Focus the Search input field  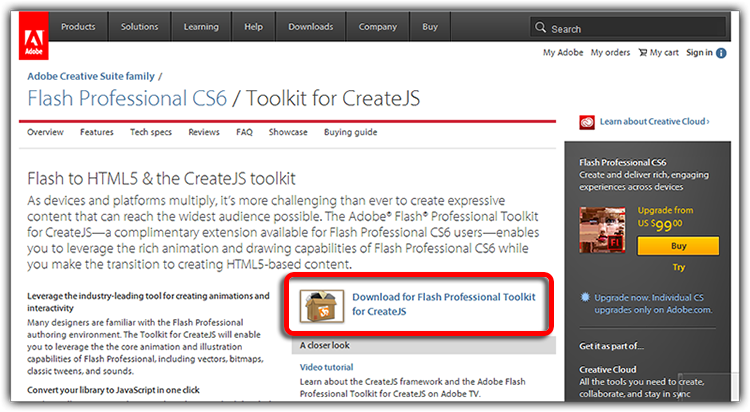tap(628, 28)
